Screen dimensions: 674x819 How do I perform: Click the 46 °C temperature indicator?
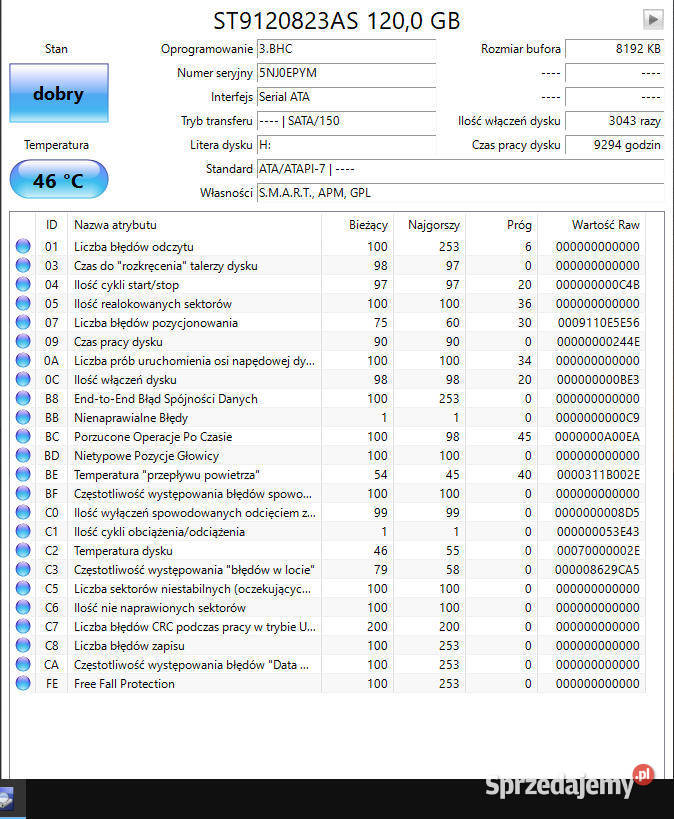tap(59, 180)
